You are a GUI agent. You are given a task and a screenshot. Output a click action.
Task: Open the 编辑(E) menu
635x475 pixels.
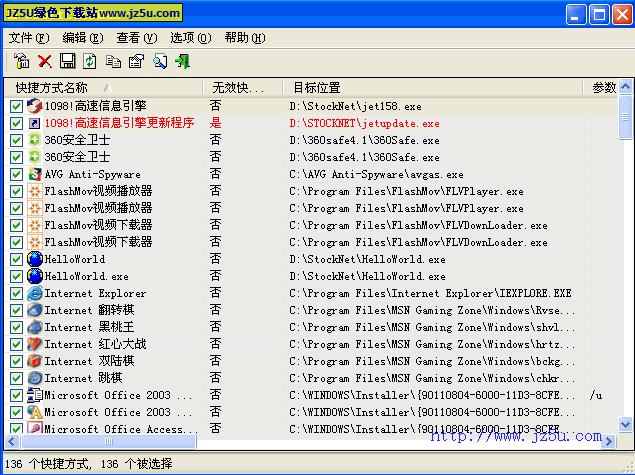coord(83,38)
